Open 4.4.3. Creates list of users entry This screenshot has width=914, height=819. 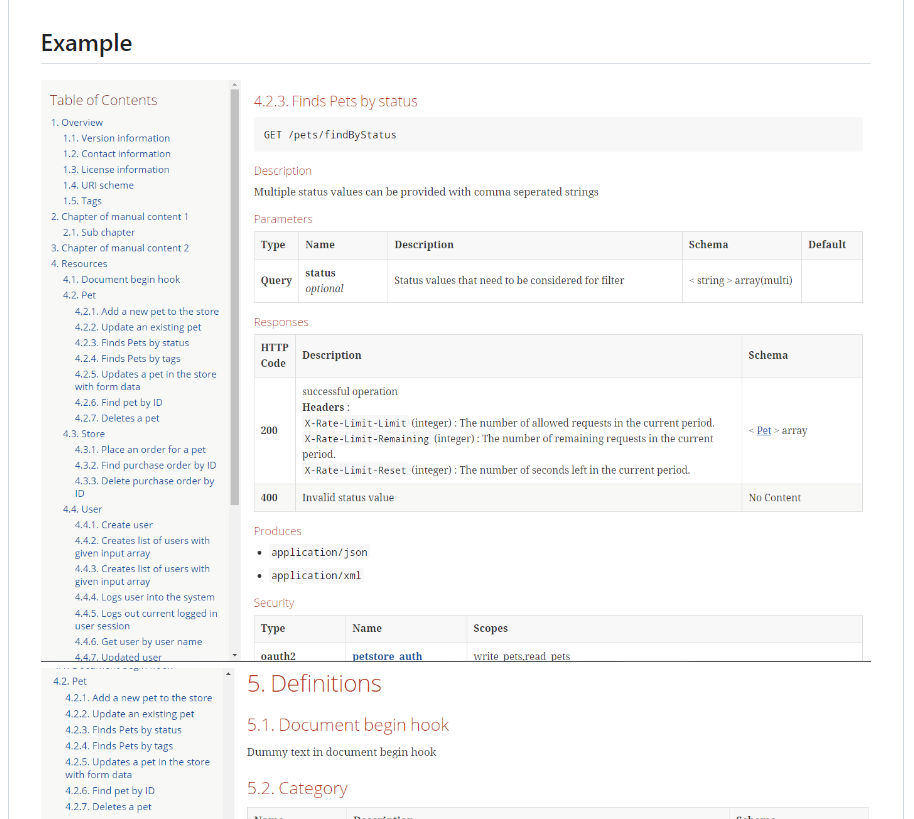(x=142, y=575)
